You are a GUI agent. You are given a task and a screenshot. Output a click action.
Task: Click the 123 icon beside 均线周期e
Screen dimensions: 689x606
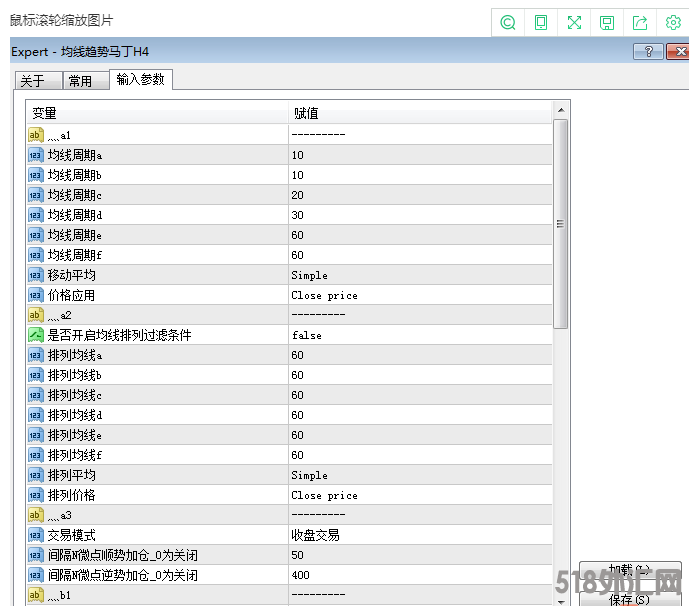click(x=36, y=235)
